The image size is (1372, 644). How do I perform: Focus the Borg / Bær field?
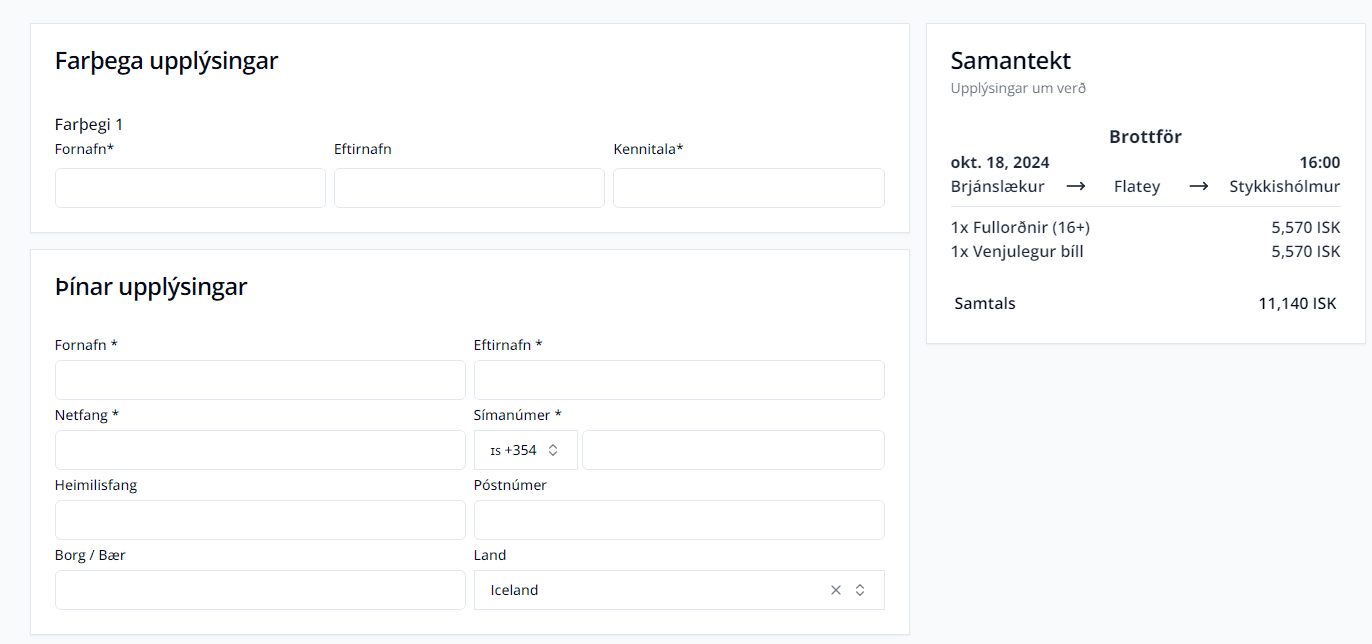click(260, 590)
